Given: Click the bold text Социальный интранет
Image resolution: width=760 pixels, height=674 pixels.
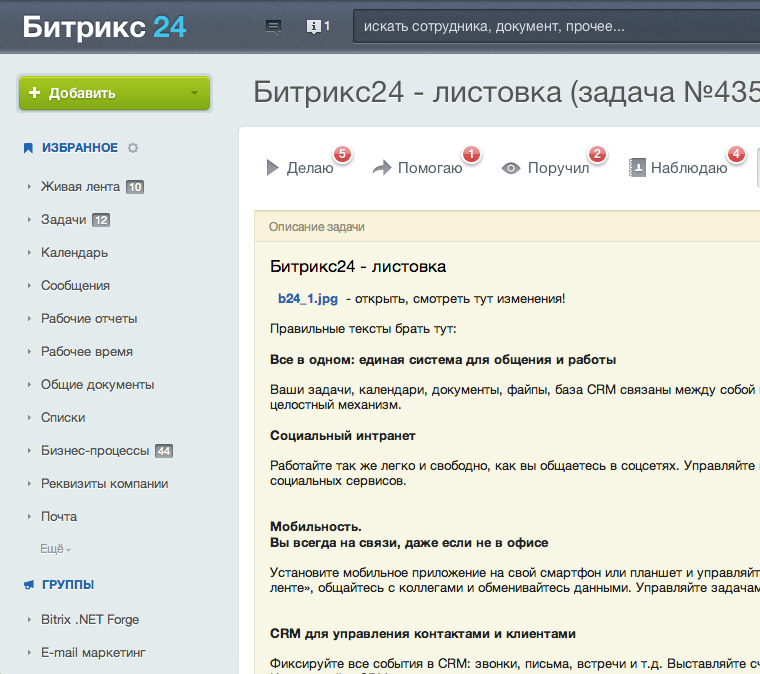Looking at the screenshot, I should tap(343, 436).
